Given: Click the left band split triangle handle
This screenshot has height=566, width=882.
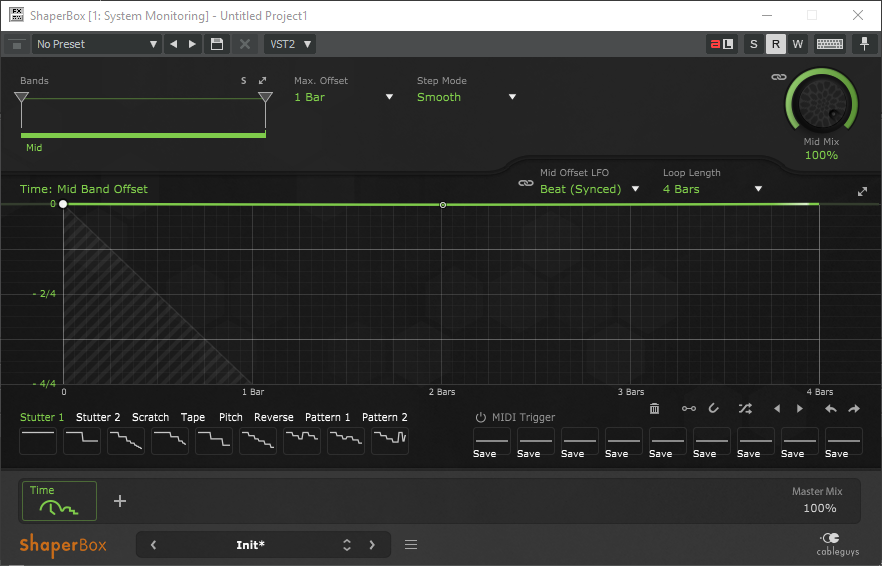Looking at the screenshot, I should (x=21, y=97).
